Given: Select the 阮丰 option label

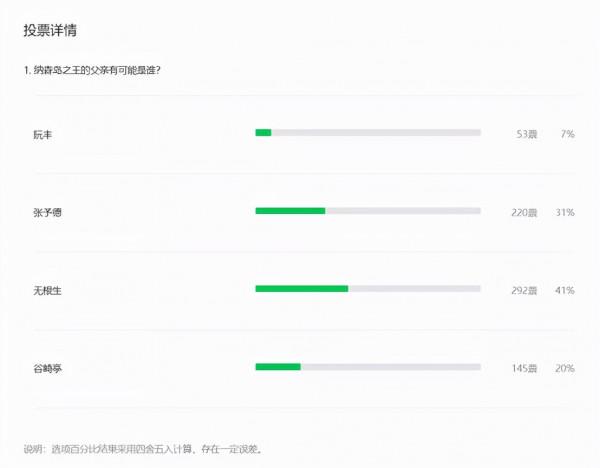Looking at the screenshot, I should [42, 133].
